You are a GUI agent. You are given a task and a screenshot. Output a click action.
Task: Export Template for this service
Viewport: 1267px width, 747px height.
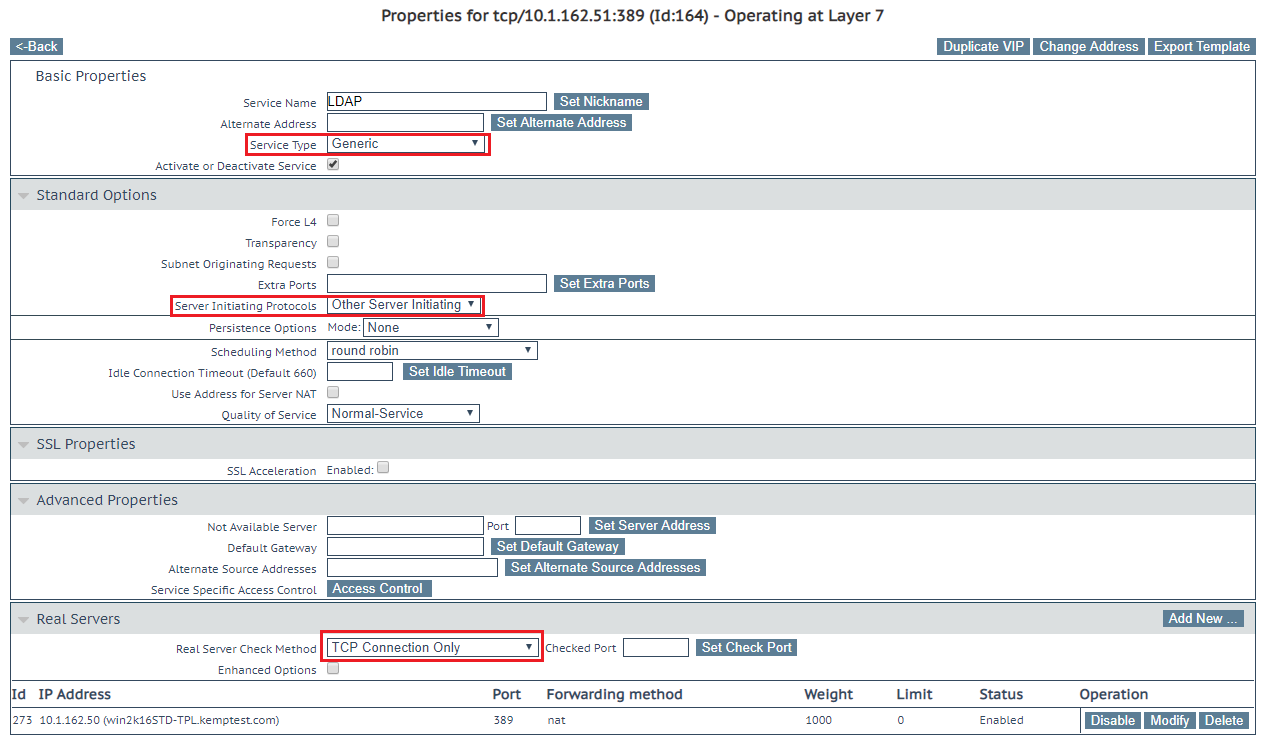pos(1202,47)
